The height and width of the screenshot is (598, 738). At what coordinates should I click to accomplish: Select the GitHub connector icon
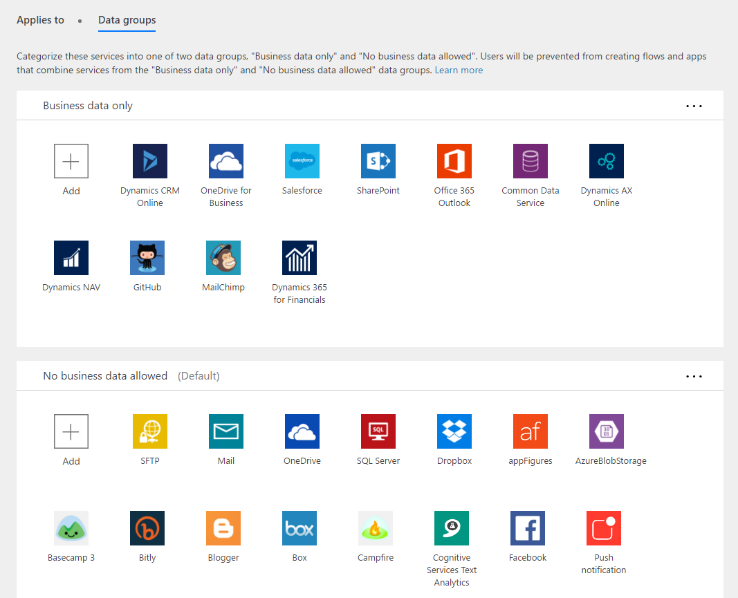tap(147, 258)
